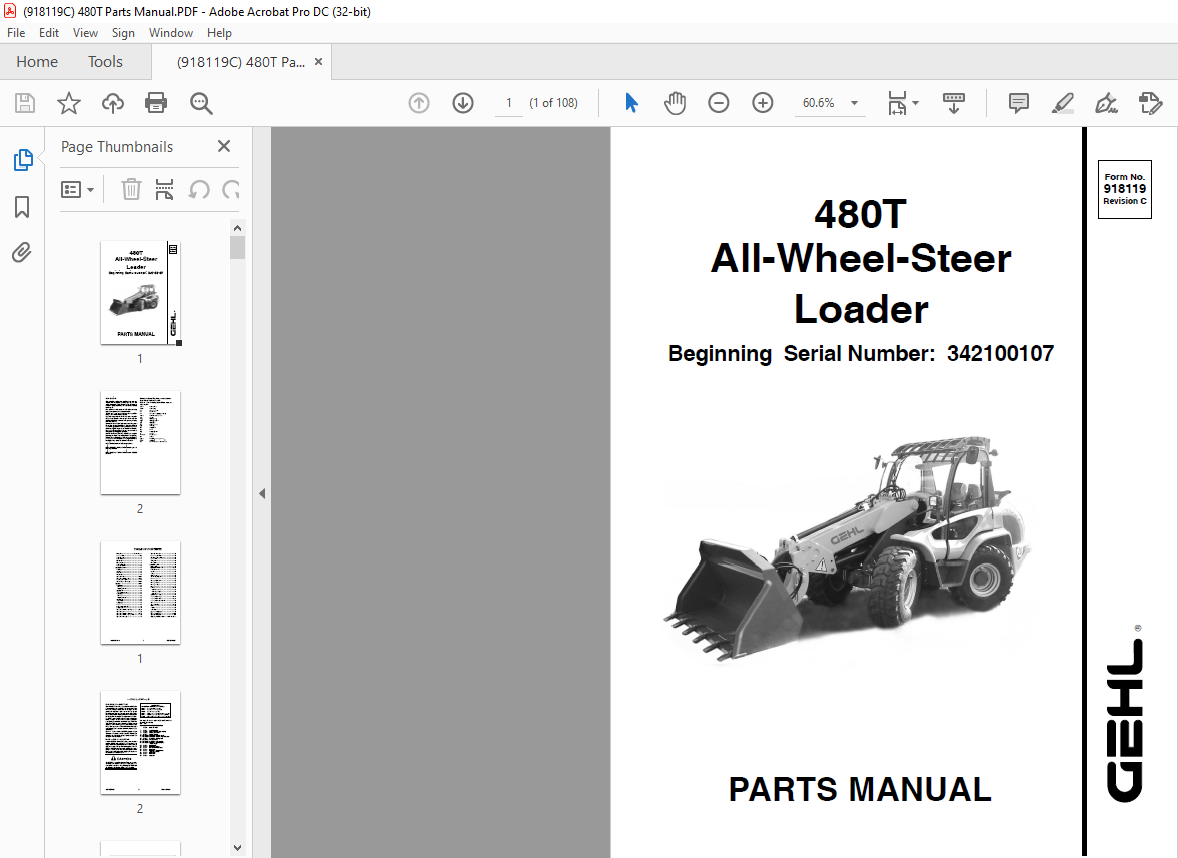This screenshot has height=858, width=1178.
Task: Open the Help menu
Action: (x=219, y=33)
